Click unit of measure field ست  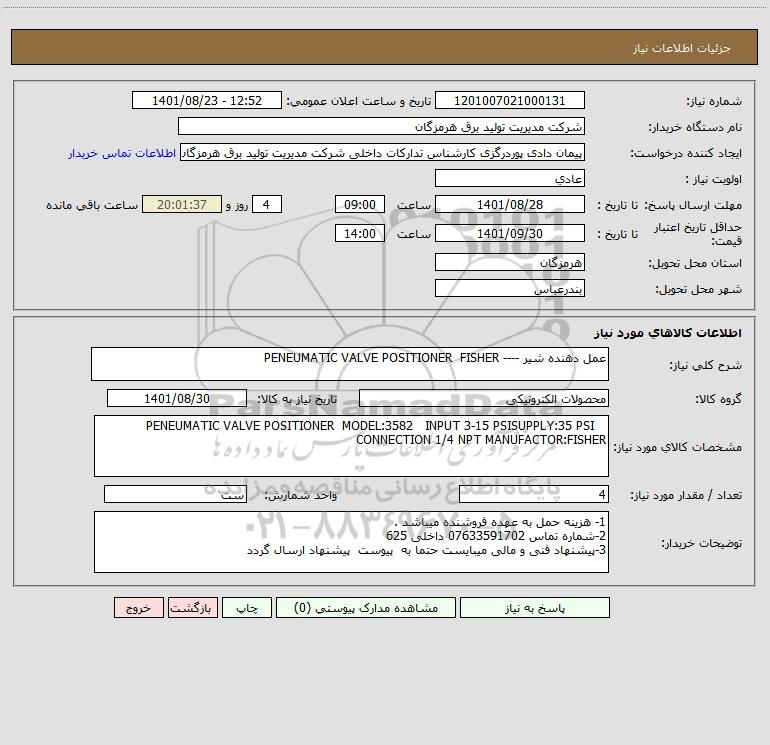point(175,495)
